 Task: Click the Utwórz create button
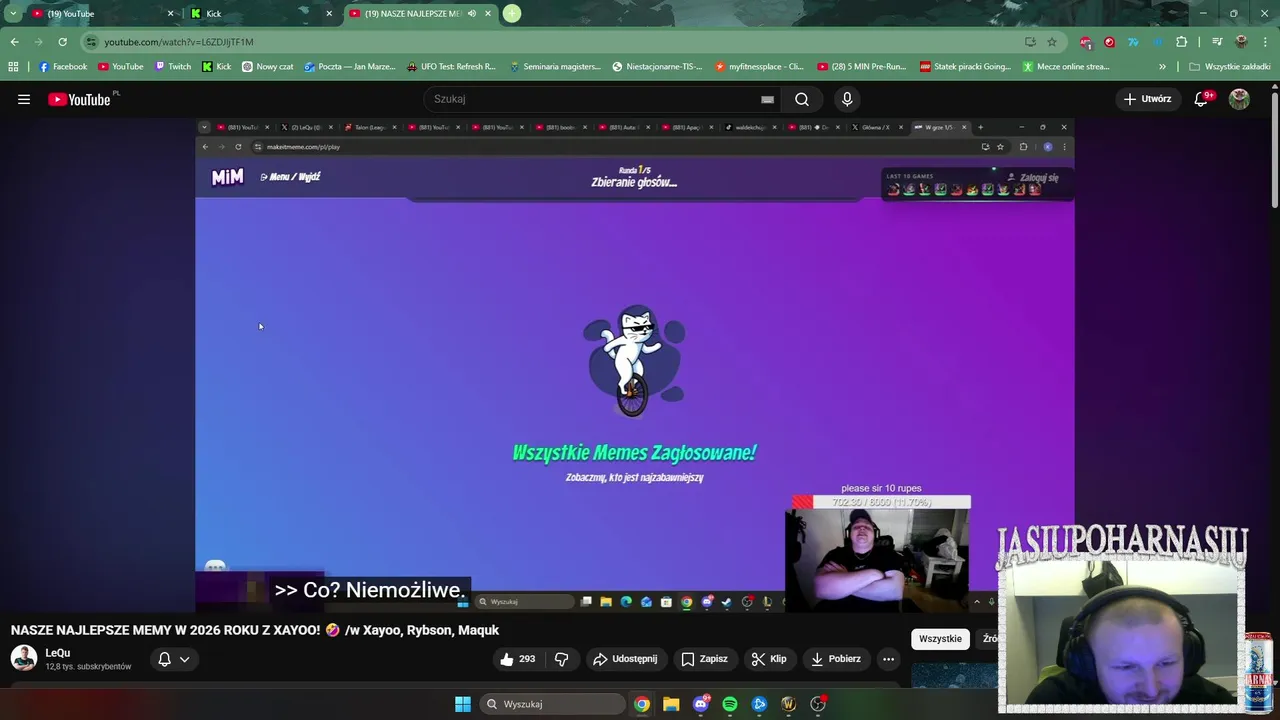[1147, 99]
